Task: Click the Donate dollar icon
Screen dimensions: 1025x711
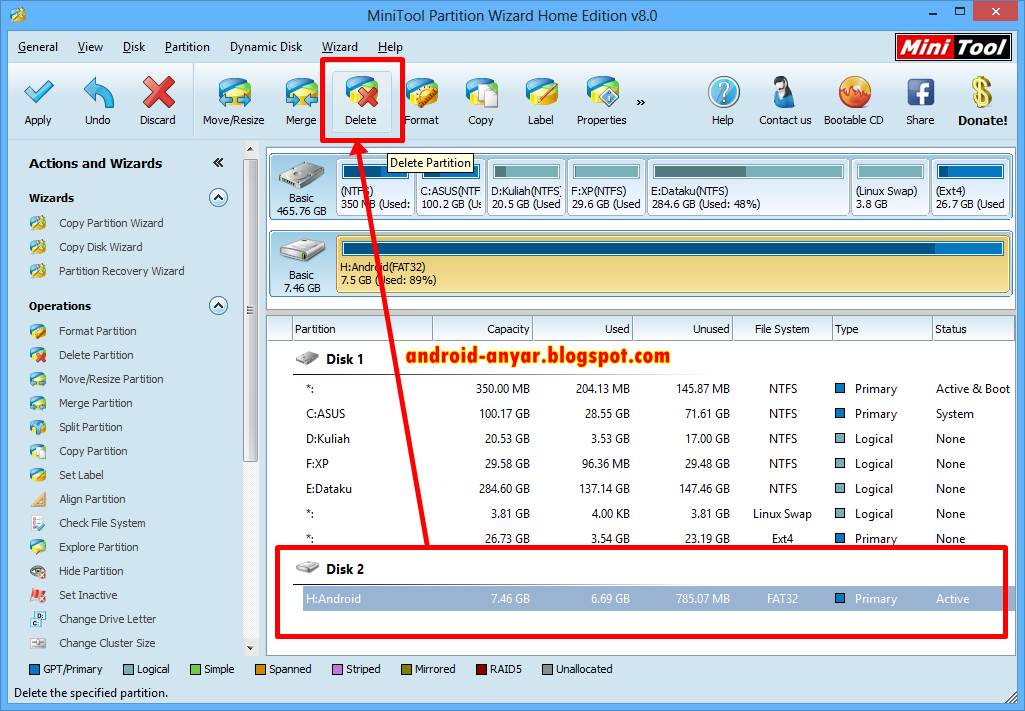Action: [x=982, y=92]
